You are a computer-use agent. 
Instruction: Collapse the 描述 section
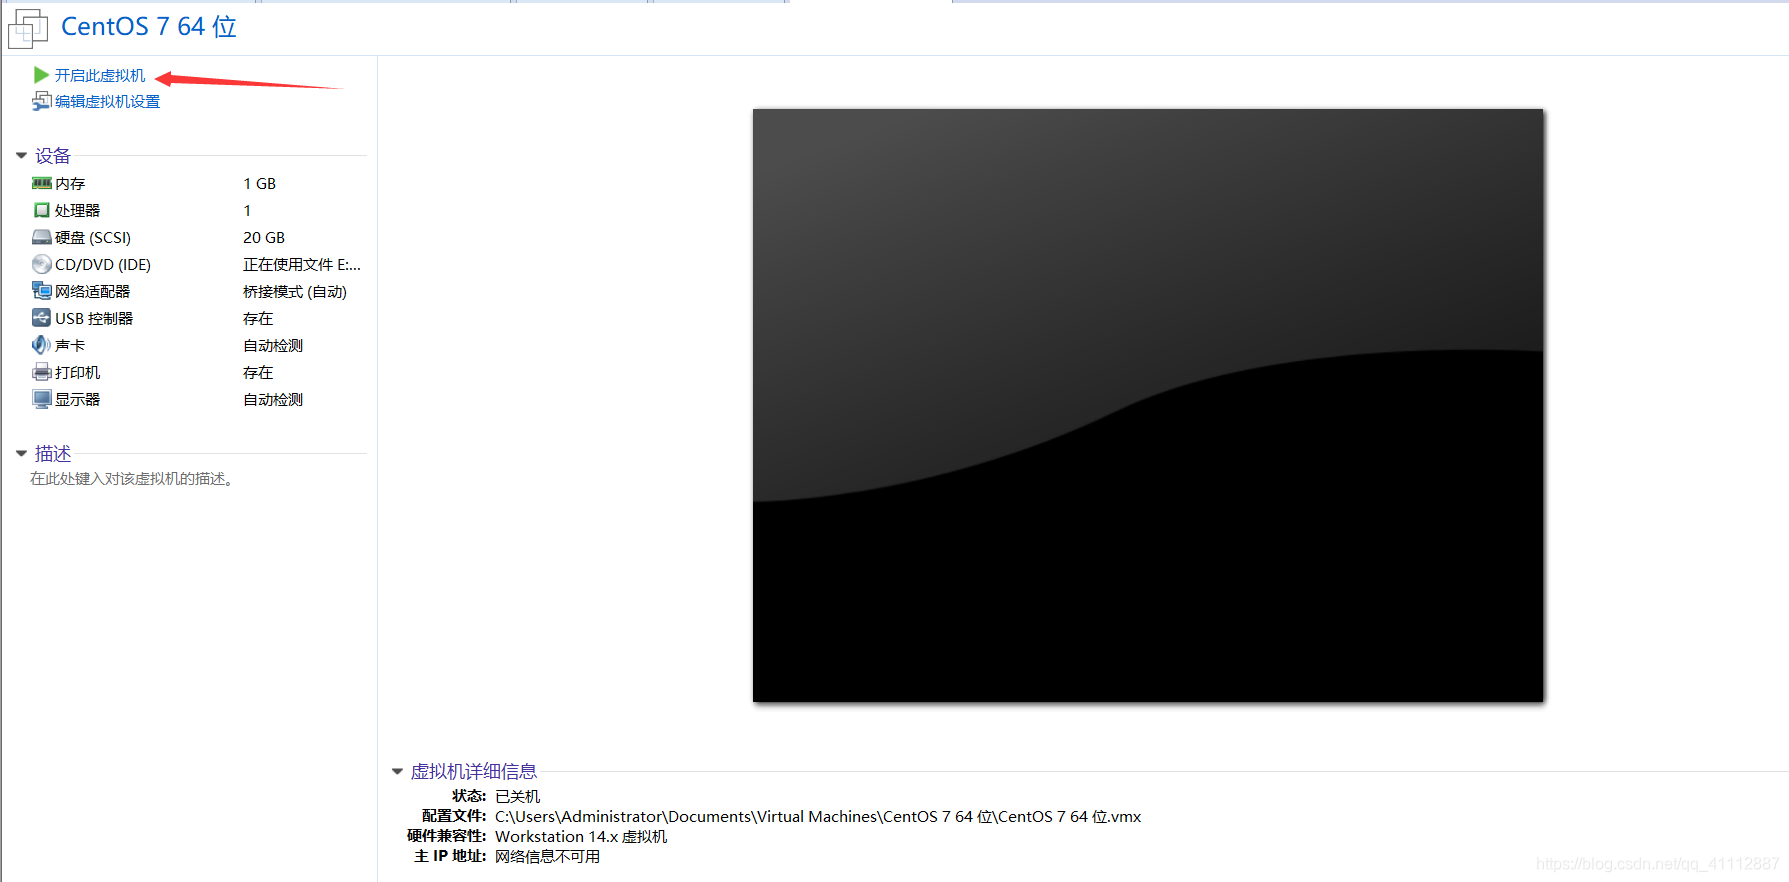click(x=21, y=454)
